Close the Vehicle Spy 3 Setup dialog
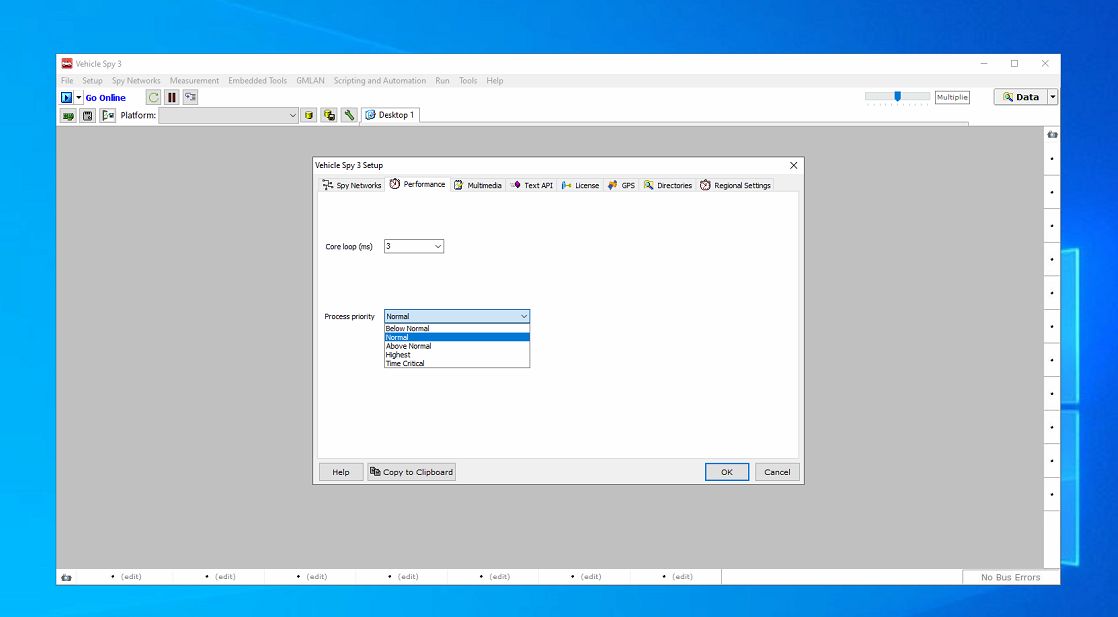 coord(794,165)
